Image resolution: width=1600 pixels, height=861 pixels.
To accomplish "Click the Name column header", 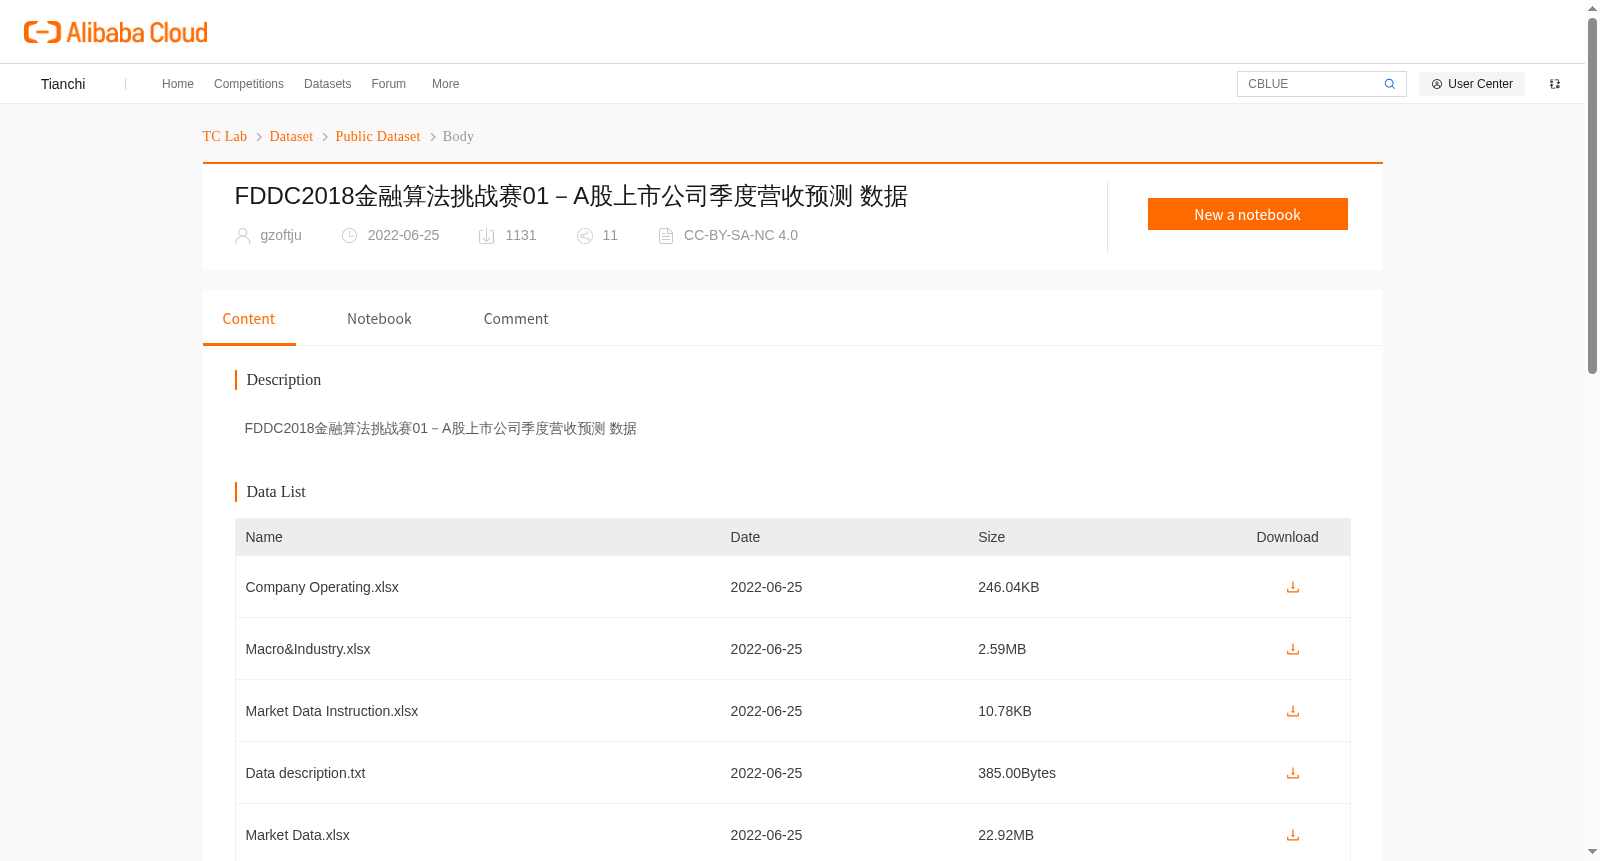I will click(x=264, y=537).
